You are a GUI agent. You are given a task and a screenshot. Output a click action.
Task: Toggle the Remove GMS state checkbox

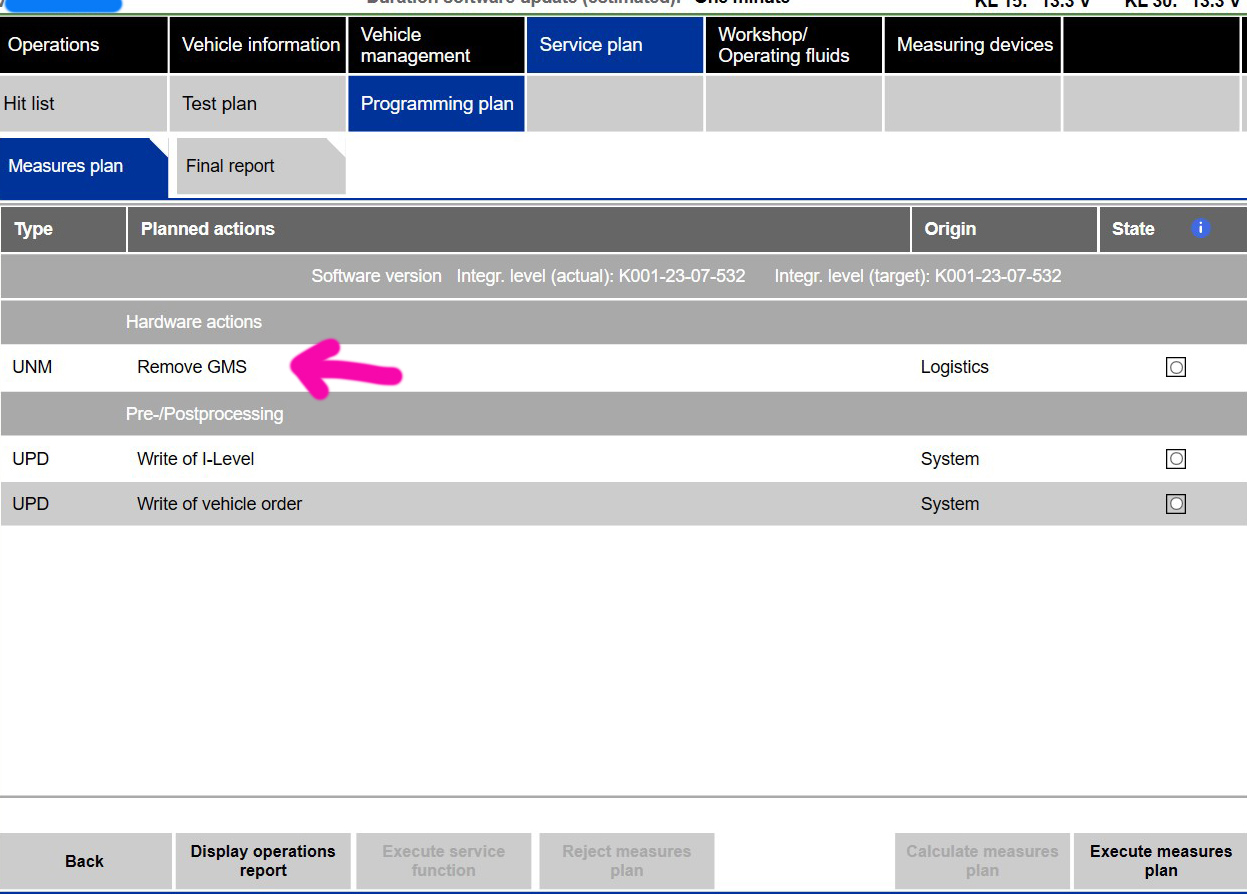pos(1176,367)
